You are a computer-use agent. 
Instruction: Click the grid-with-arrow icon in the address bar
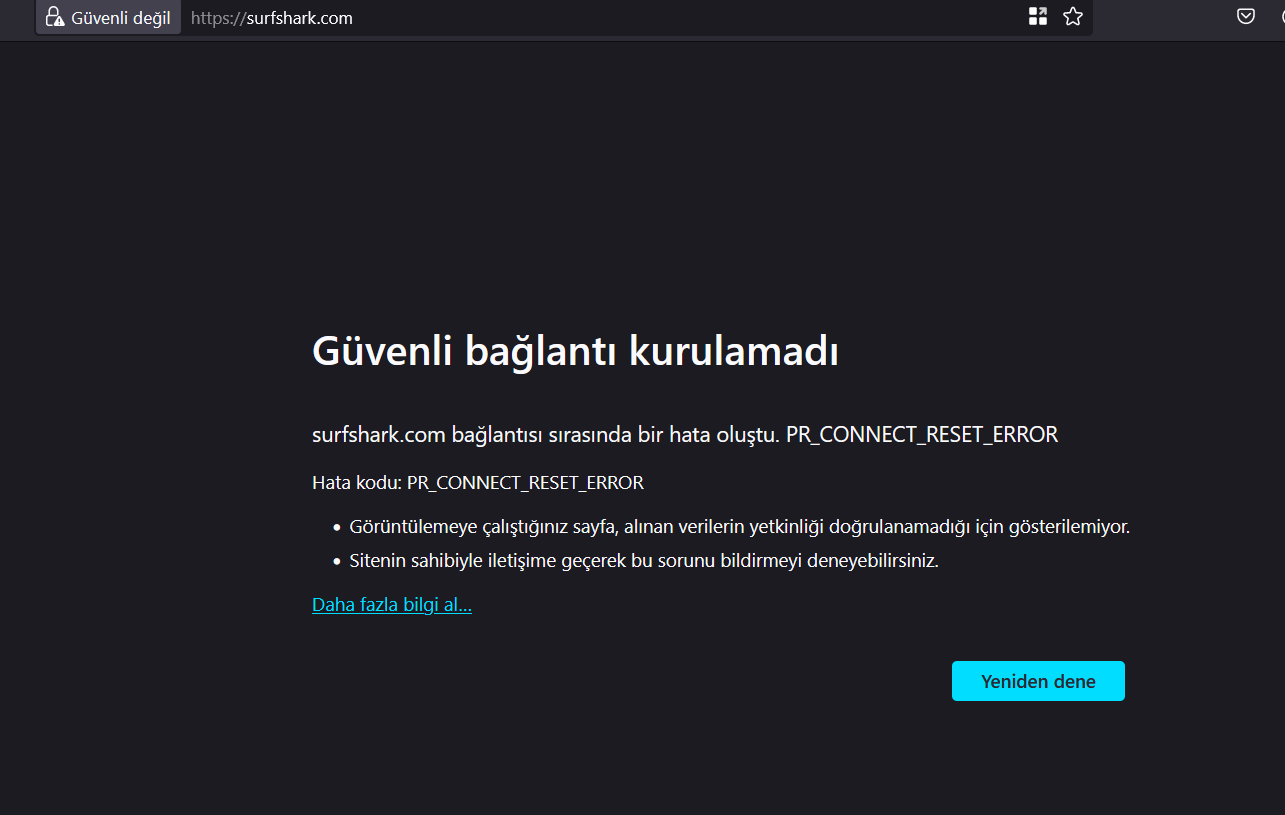coord(1038,17)
